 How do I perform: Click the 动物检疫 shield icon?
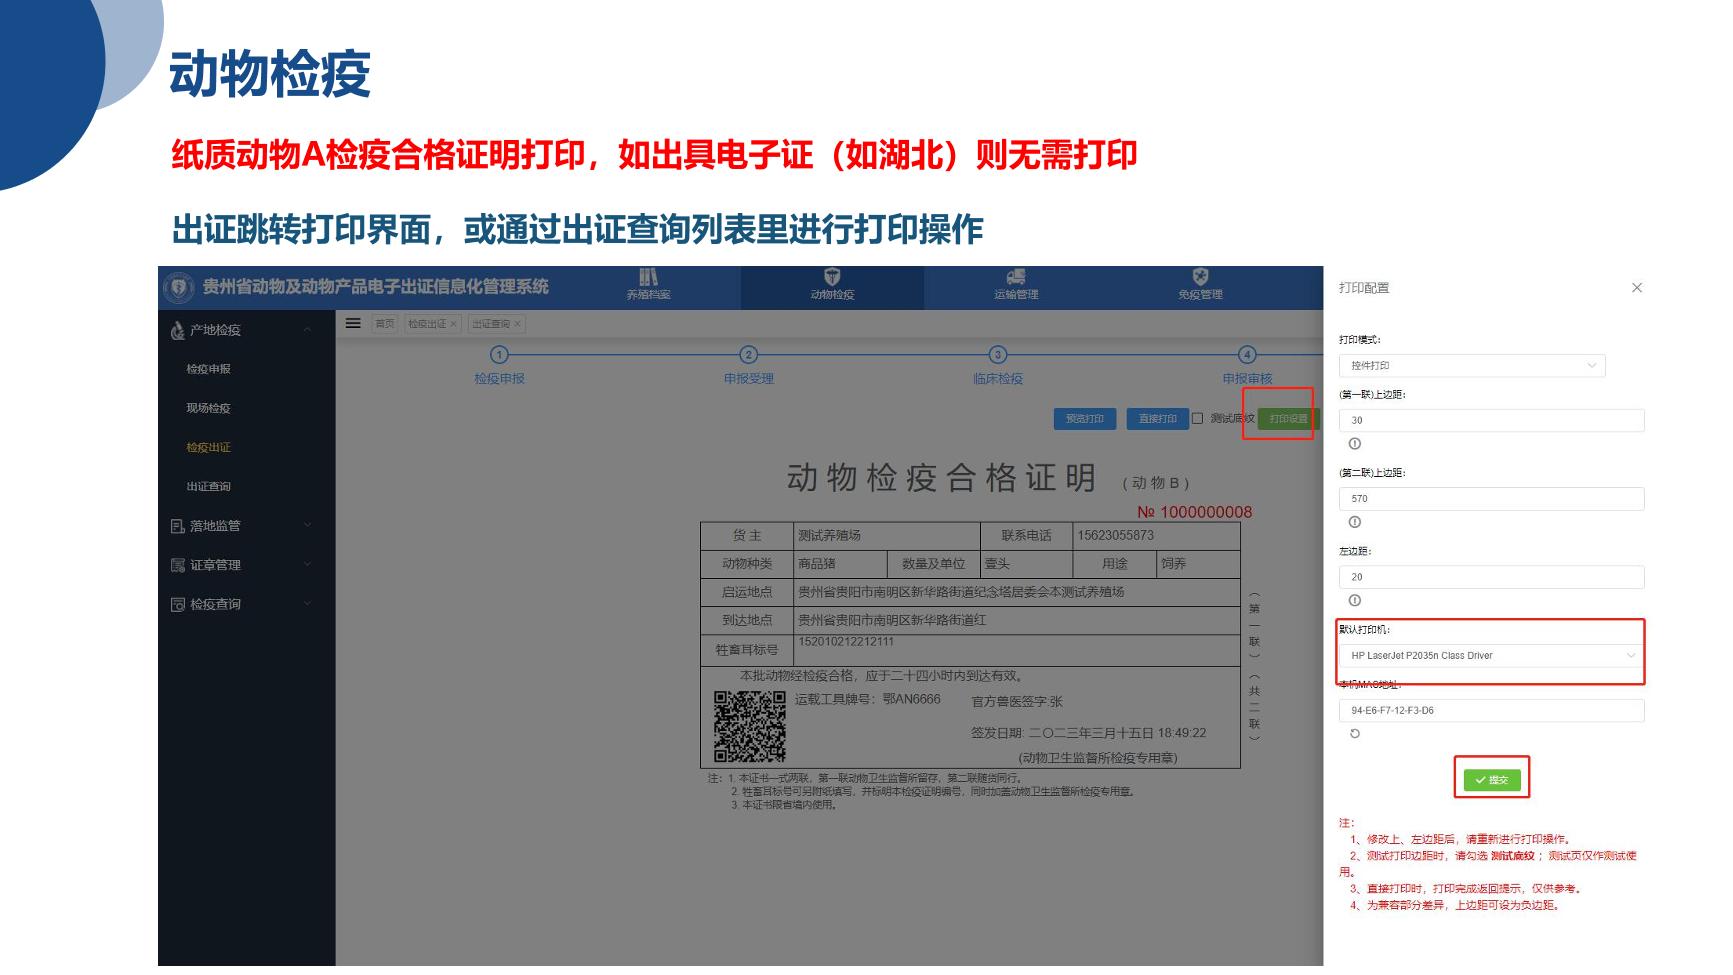832,277
